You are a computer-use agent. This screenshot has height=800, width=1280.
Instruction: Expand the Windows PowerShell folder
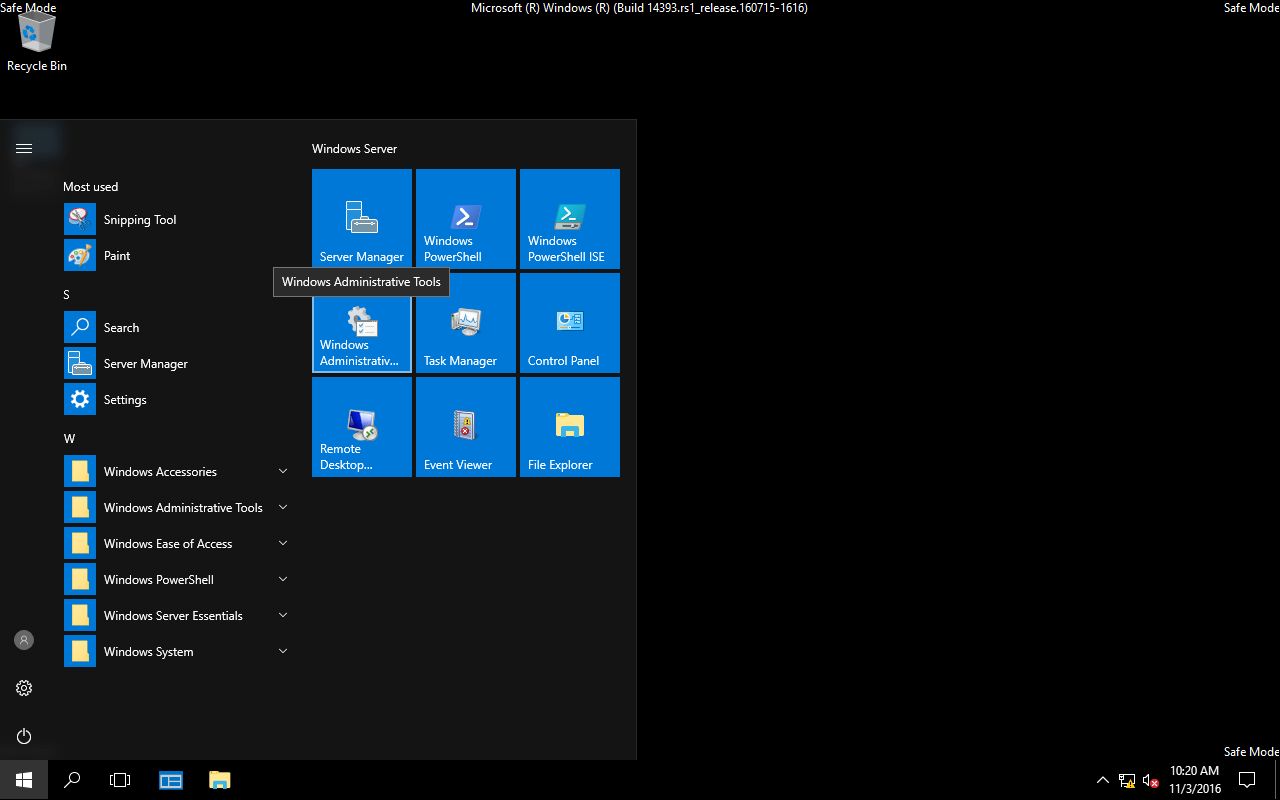(178, 580)
